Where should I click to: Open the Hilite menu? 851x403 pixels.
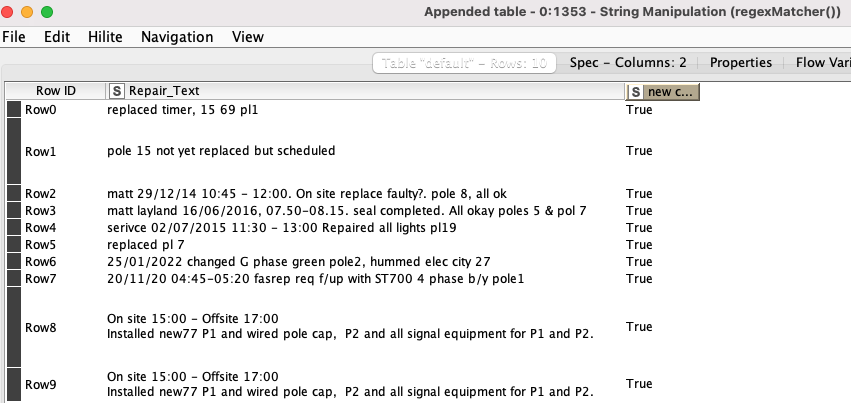(x=105, y=37)
